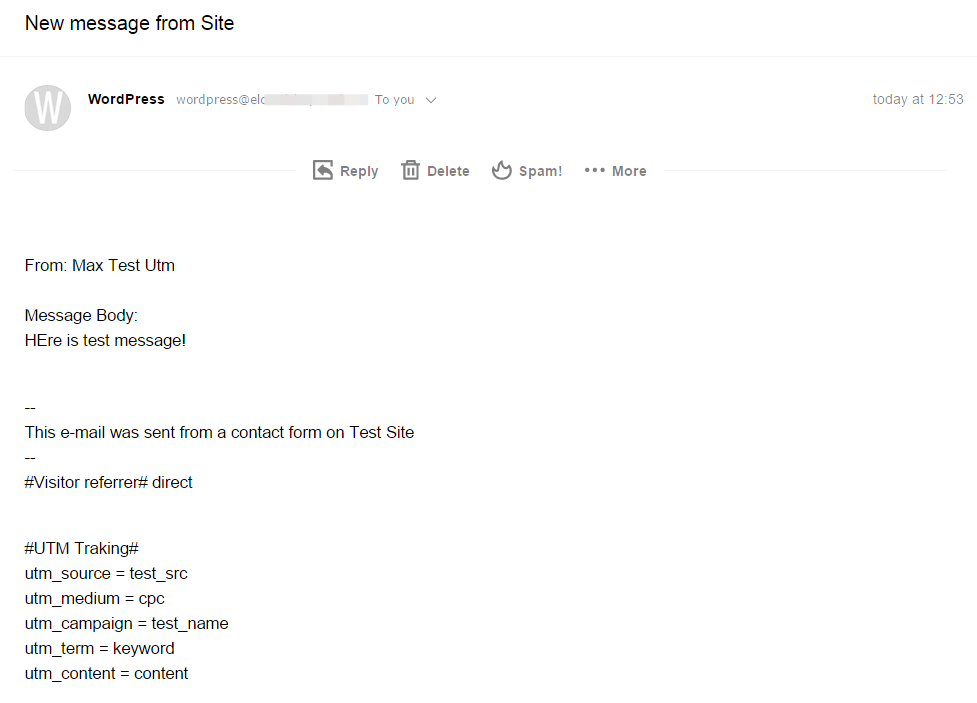Click the '#Visitor referrer# direct' line
The height and width of the screenshot is (703, 977).
[108, 482]
